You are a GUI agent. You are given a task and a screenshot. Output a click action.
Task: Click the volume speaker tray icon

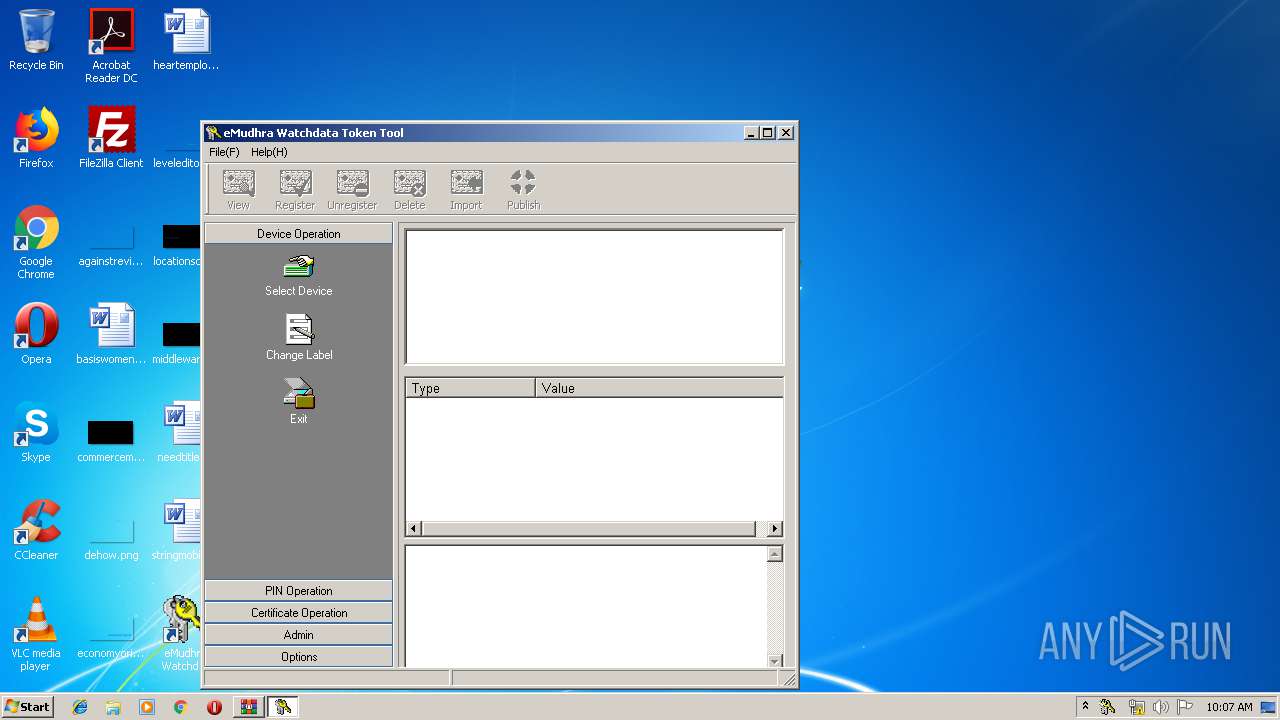click(1160, 707)
